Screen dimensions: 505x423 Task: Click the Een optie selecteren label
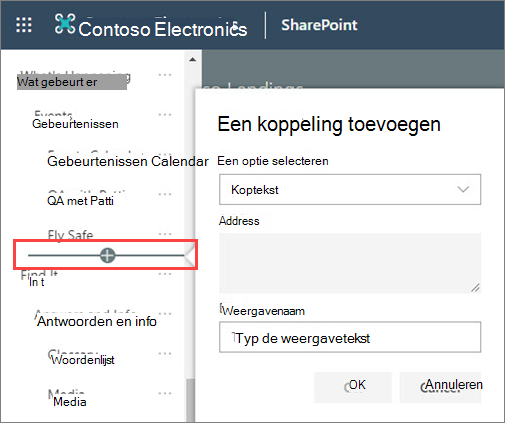[273, 161]
